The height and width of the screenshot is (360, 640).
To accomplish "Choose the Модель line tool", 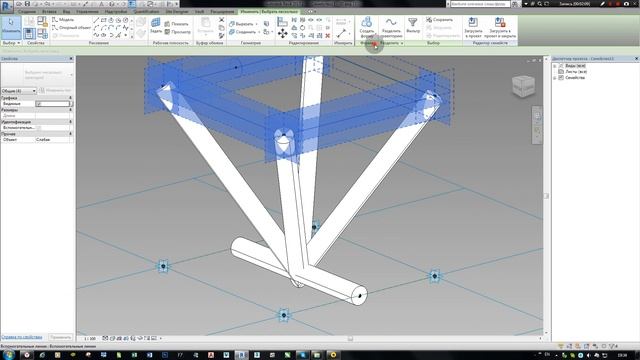I will [63, 20].
